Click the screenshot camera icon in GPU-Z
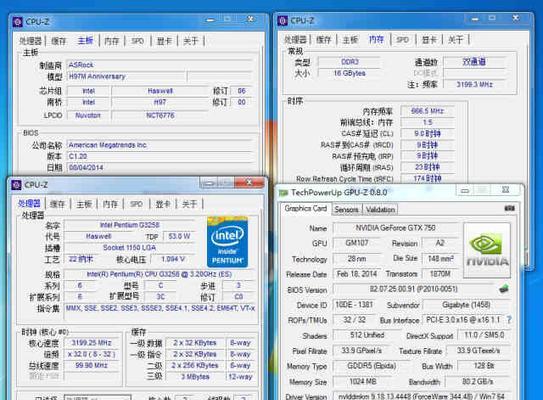 click(x=509, y=208)
